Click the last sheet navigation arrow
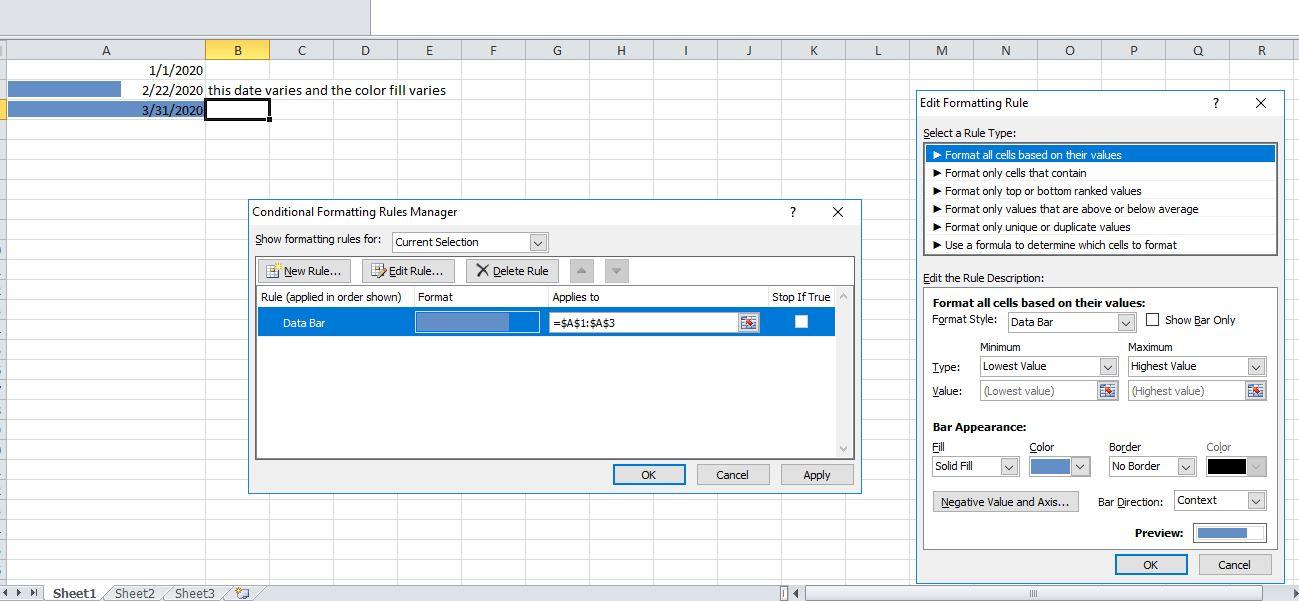Screen dimensions: 1299x601 pos(34,593)
